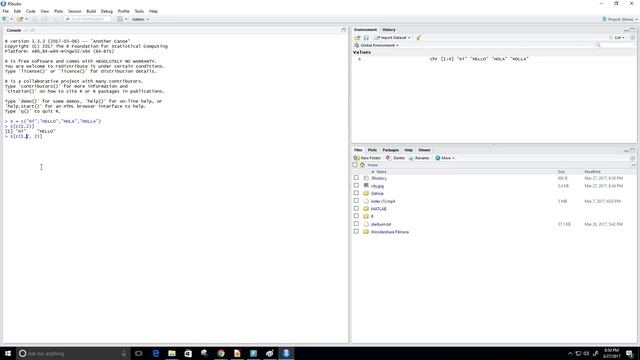Check the MATLAB folder checkbox
Image resolution: width=640 pixels, height=360 pixels.
coord(356,209)
